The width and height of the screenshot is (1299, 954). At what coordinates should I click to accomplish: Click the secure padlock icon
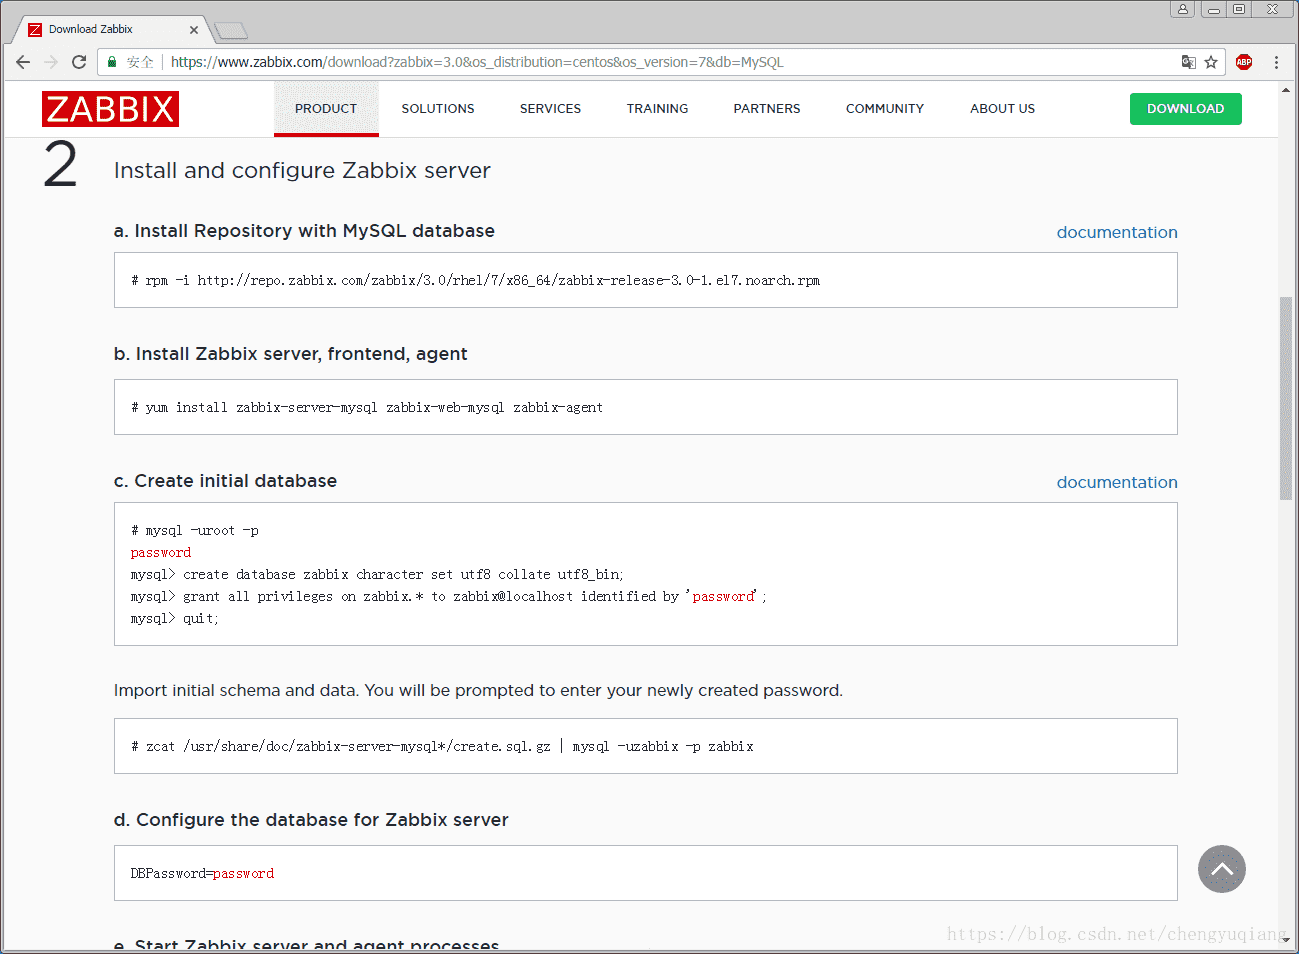112,62
